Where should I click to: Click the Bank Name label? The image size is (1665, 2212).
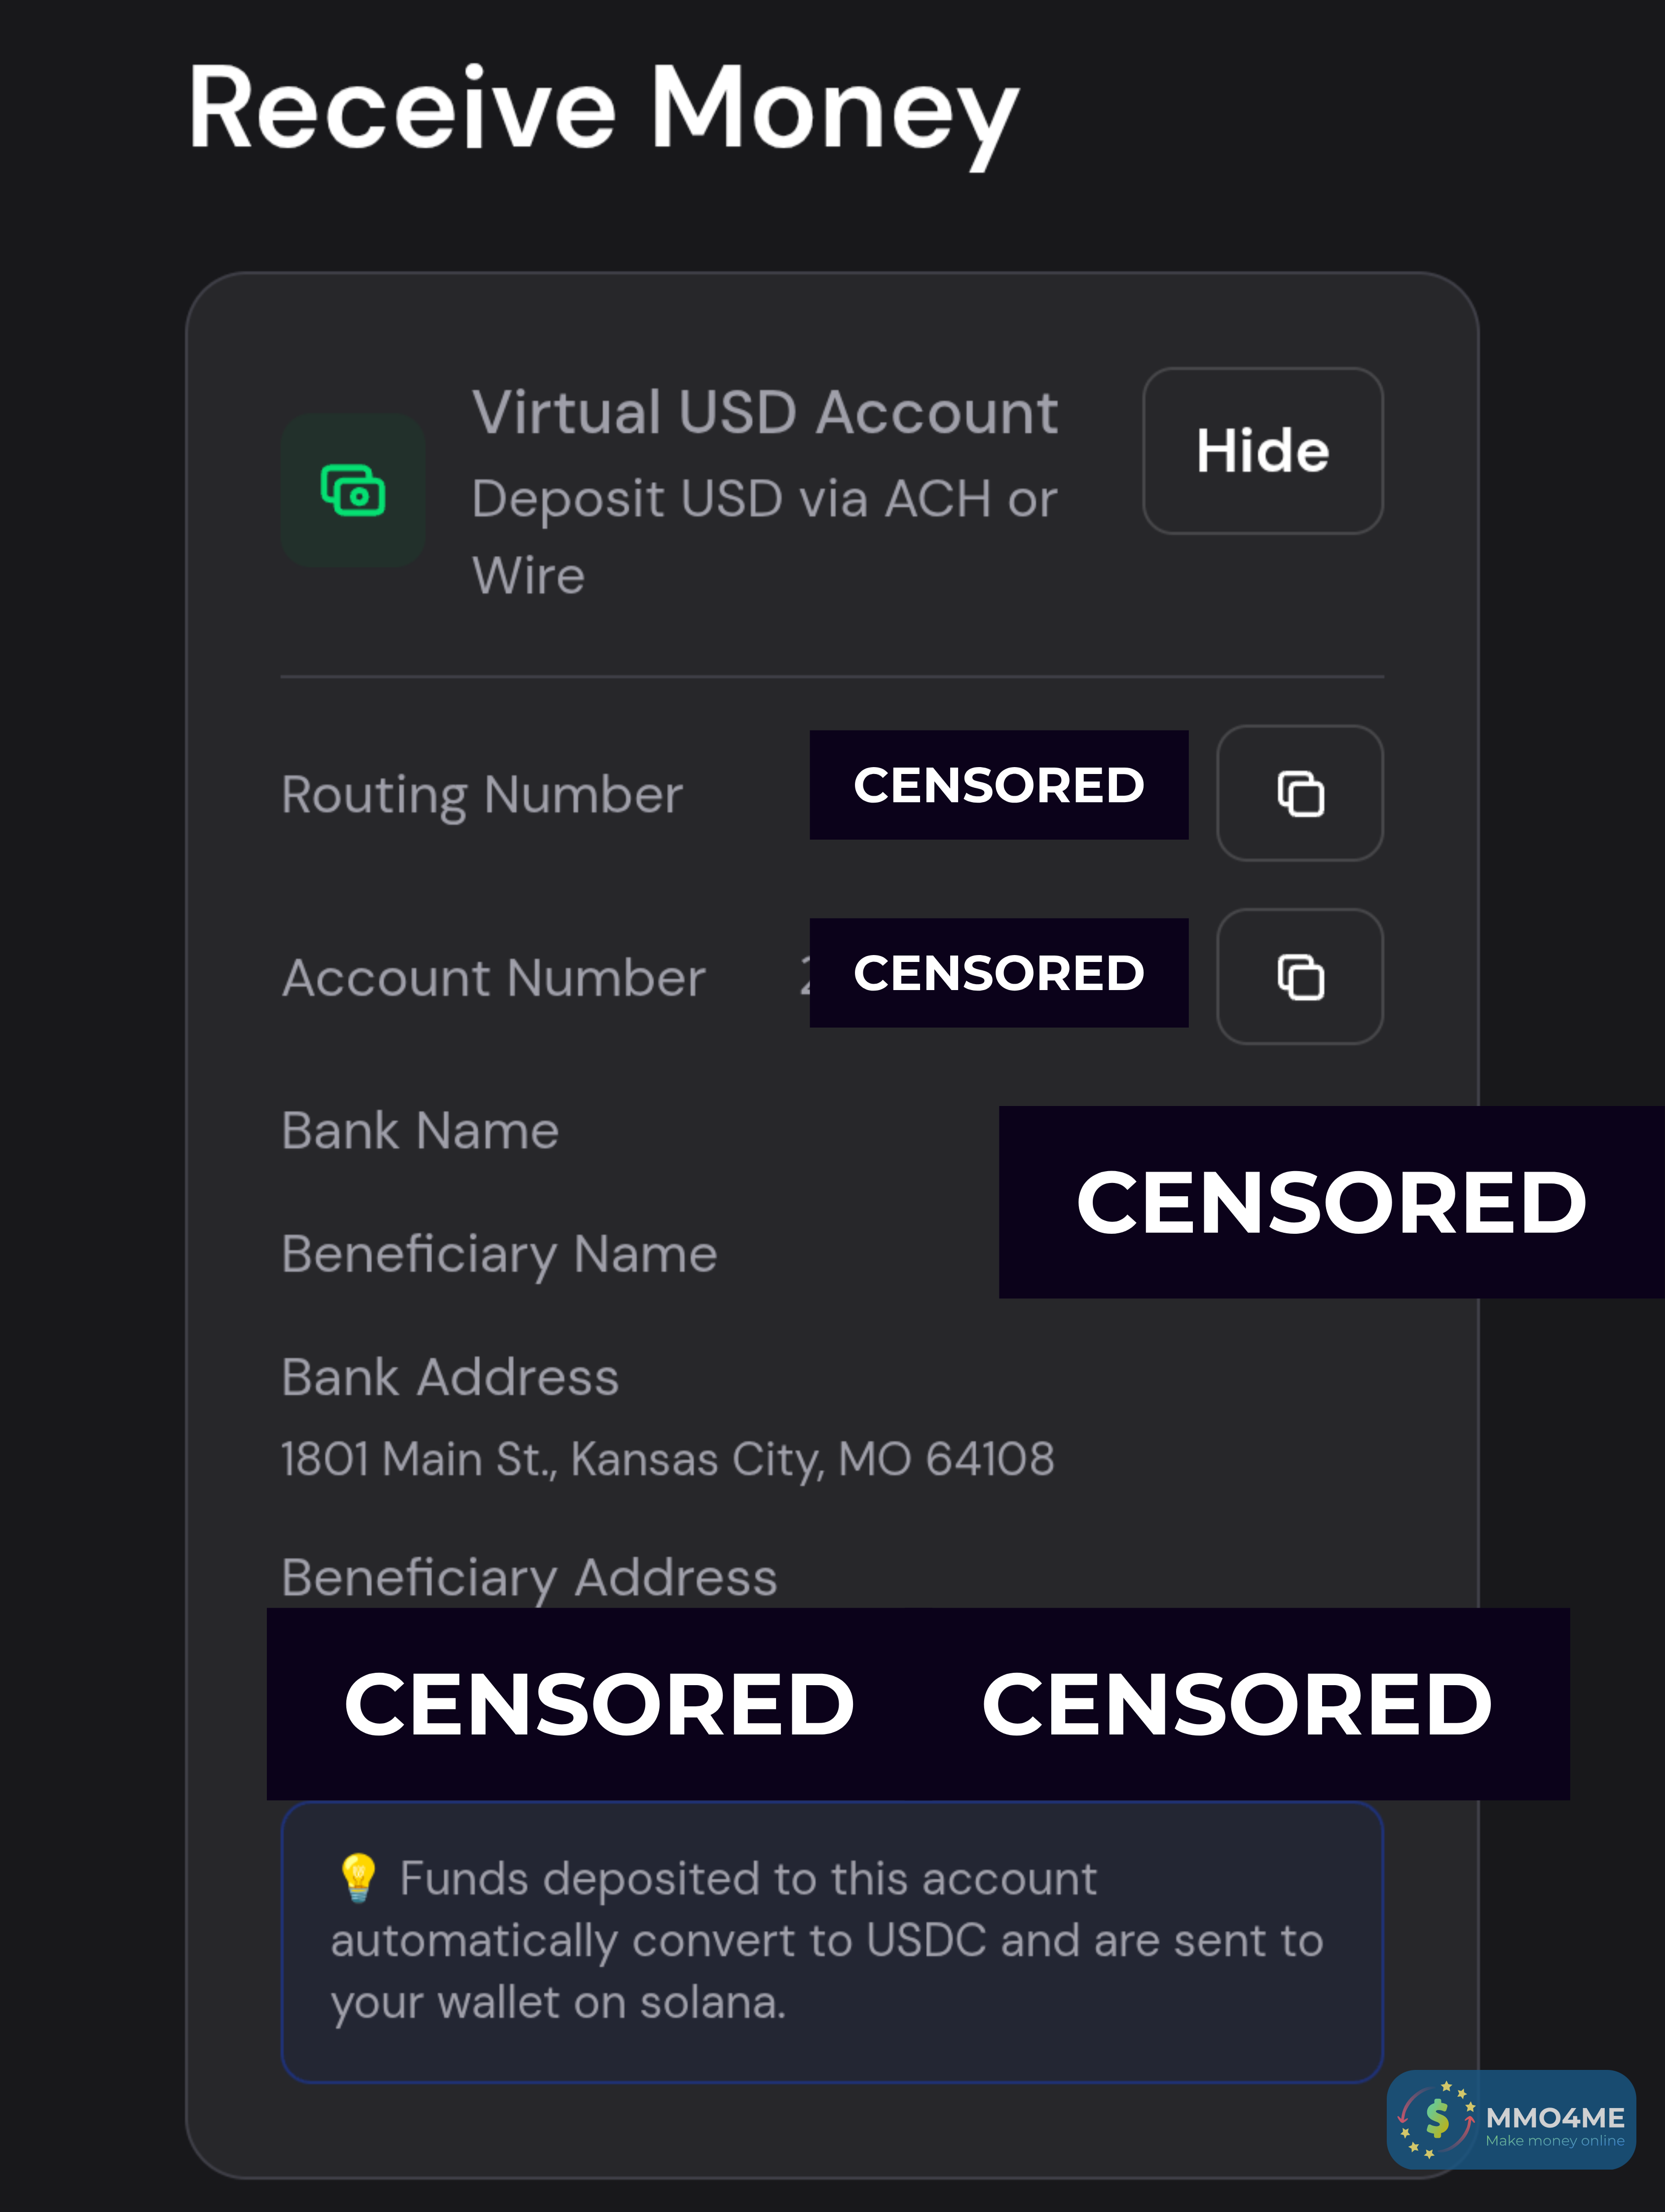[x=420, y=1131]
